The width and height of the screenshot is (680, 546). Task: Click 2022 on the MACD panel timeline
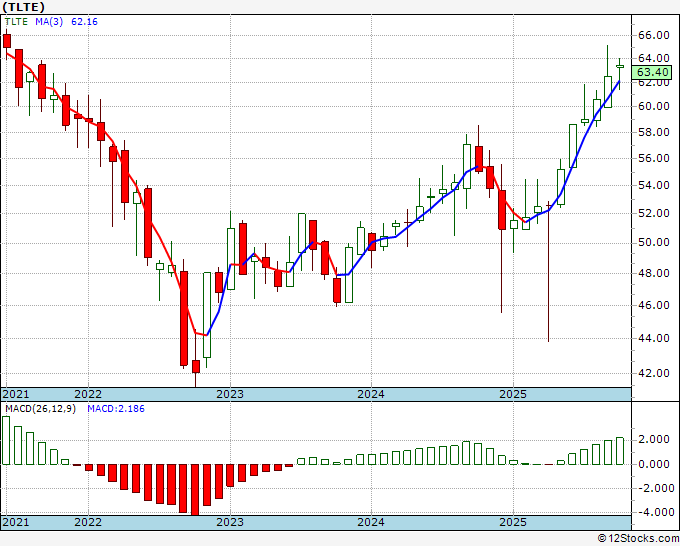point(88,522)
